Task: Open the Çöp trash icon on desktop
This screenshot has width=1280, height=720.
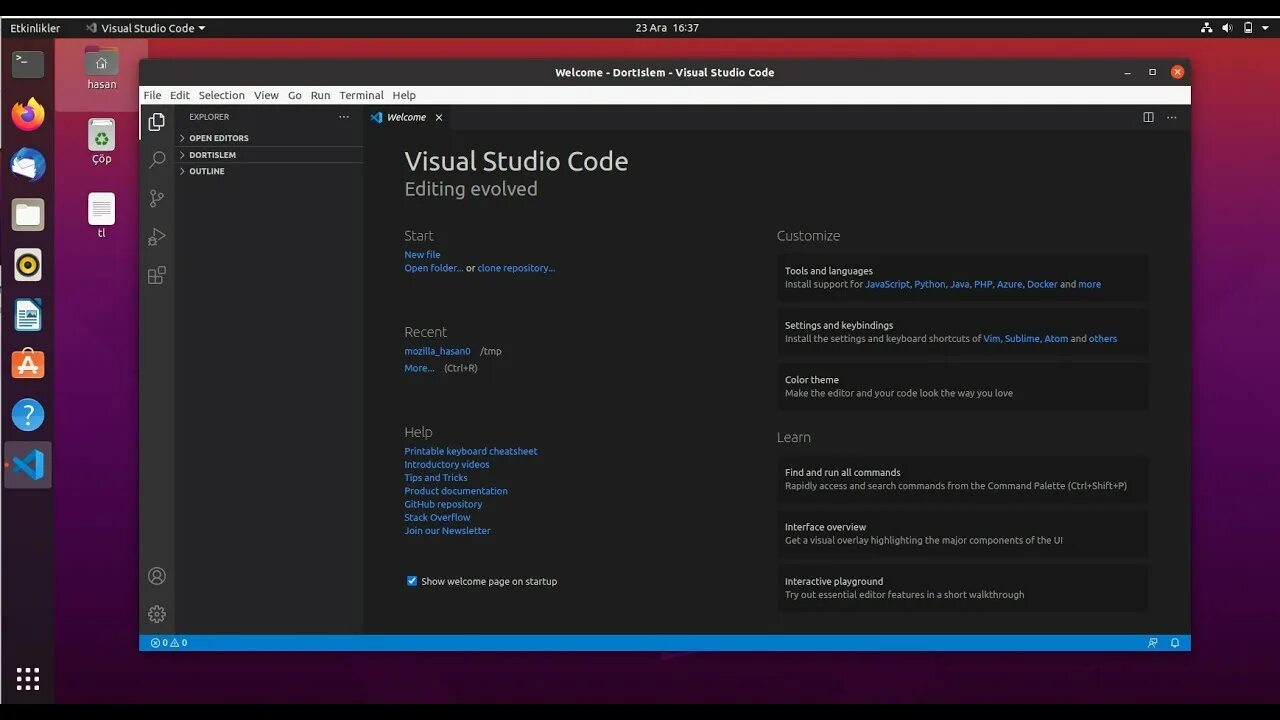Action: click(101, 141)
